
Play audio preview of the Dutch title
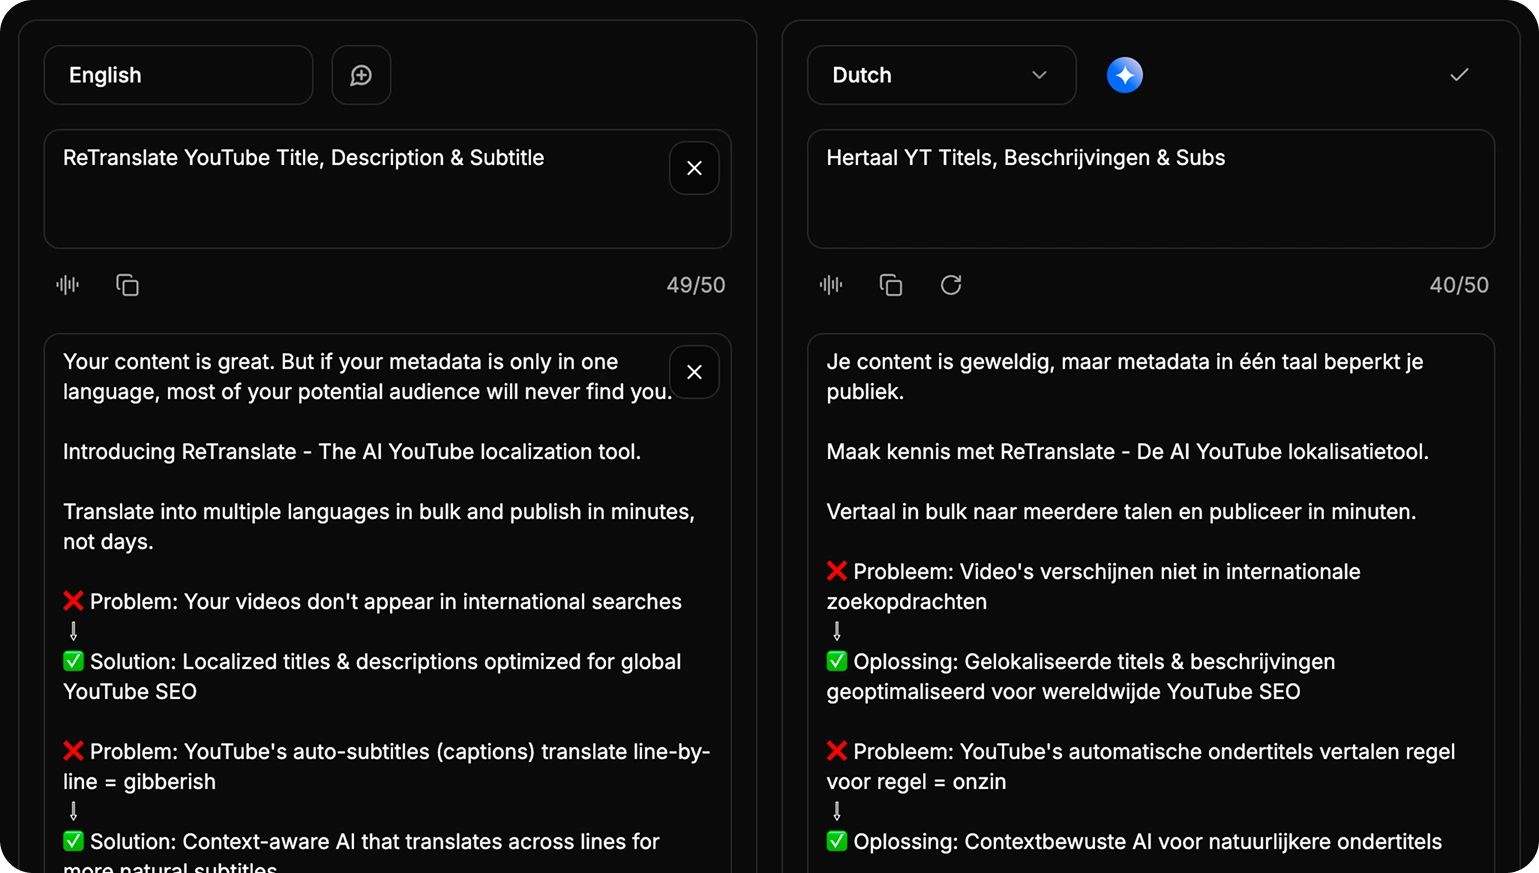(830, 285)
